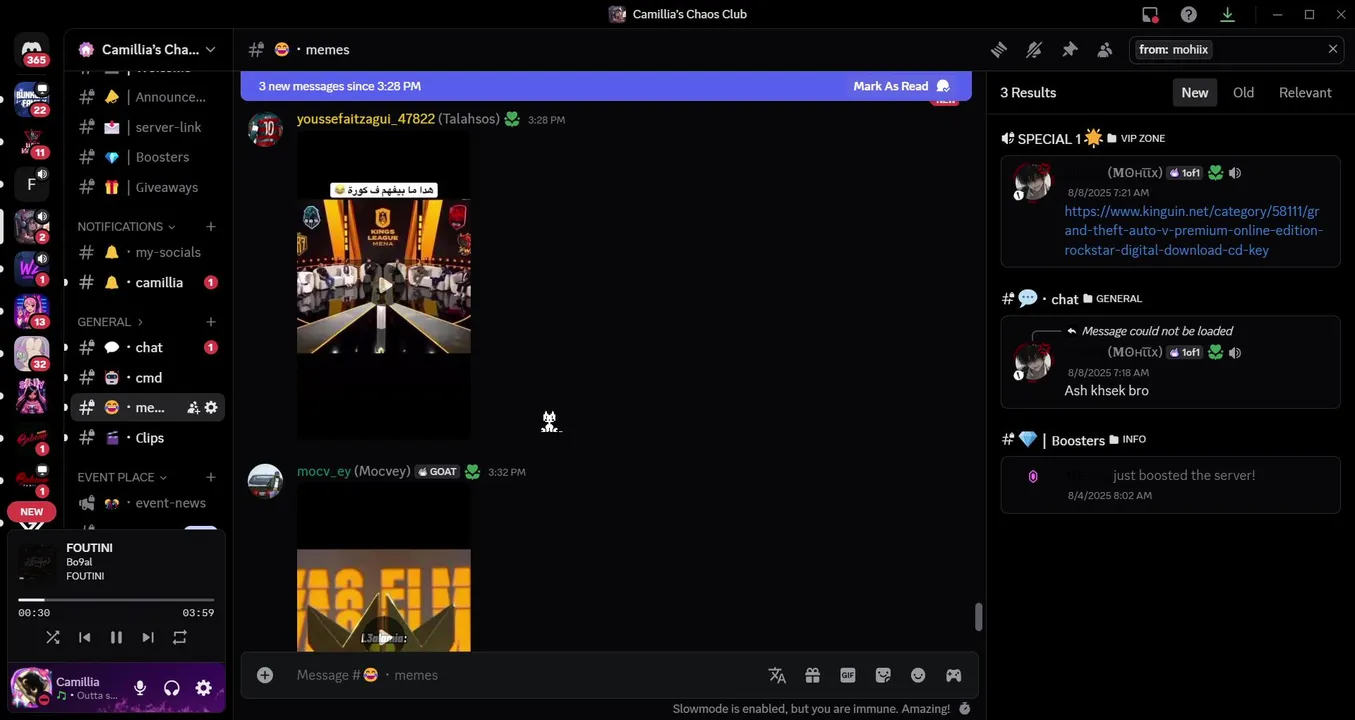Viewport: 1355px width, 720px height.
Task: Toggle repeat in music player
Action: pos(180,637)
